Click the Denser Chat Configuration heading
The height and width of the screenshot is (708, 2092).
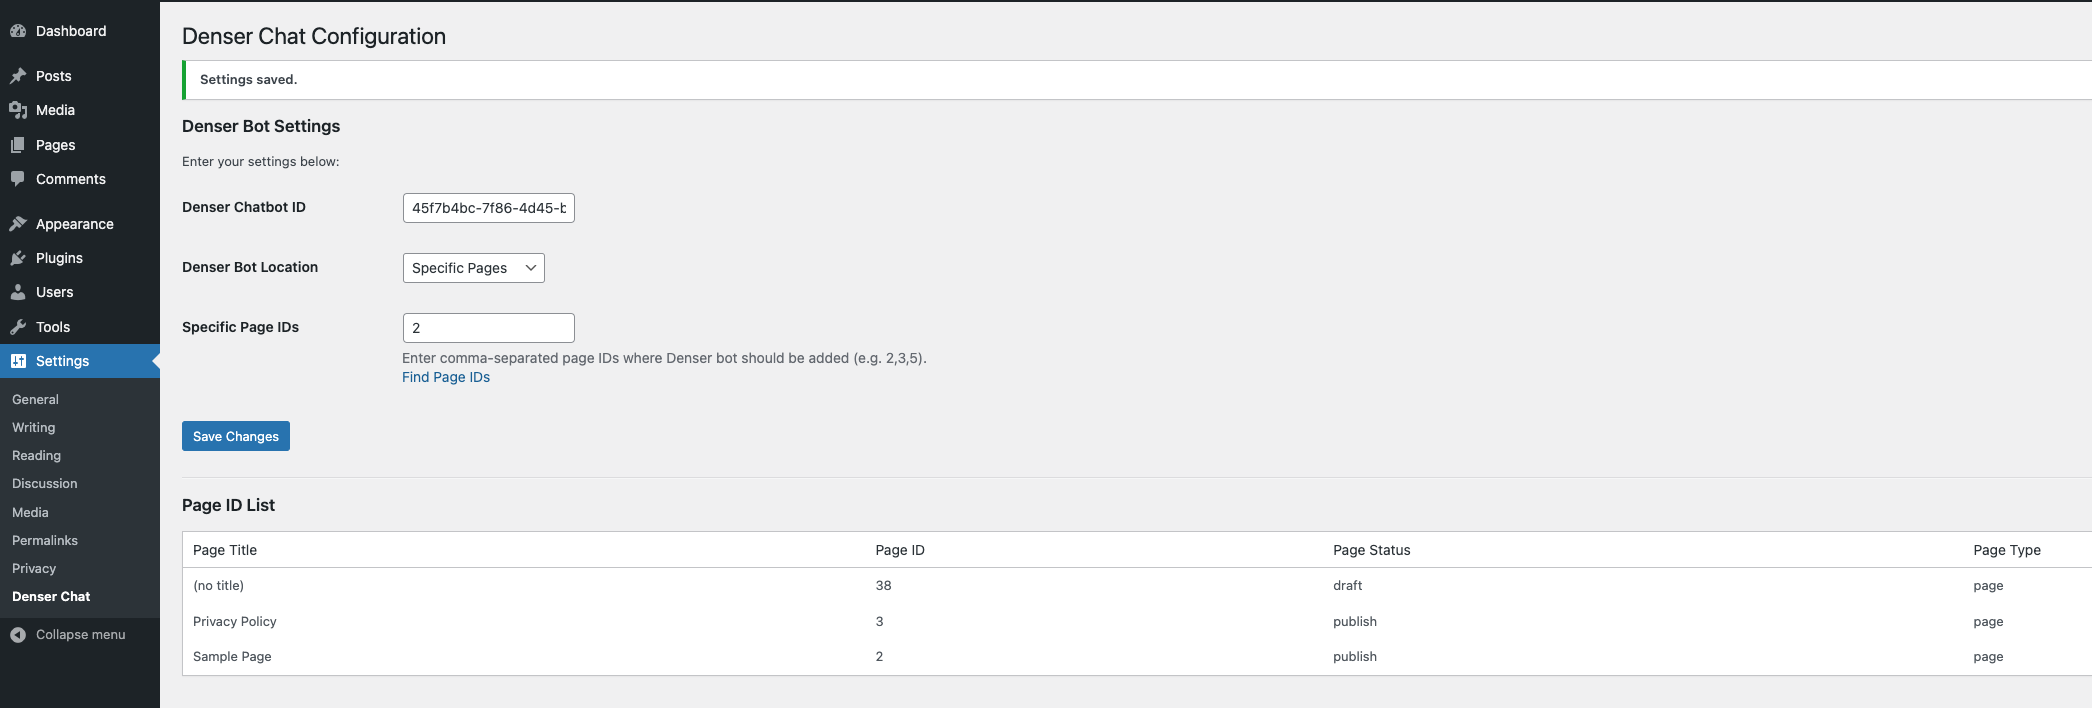314,36
